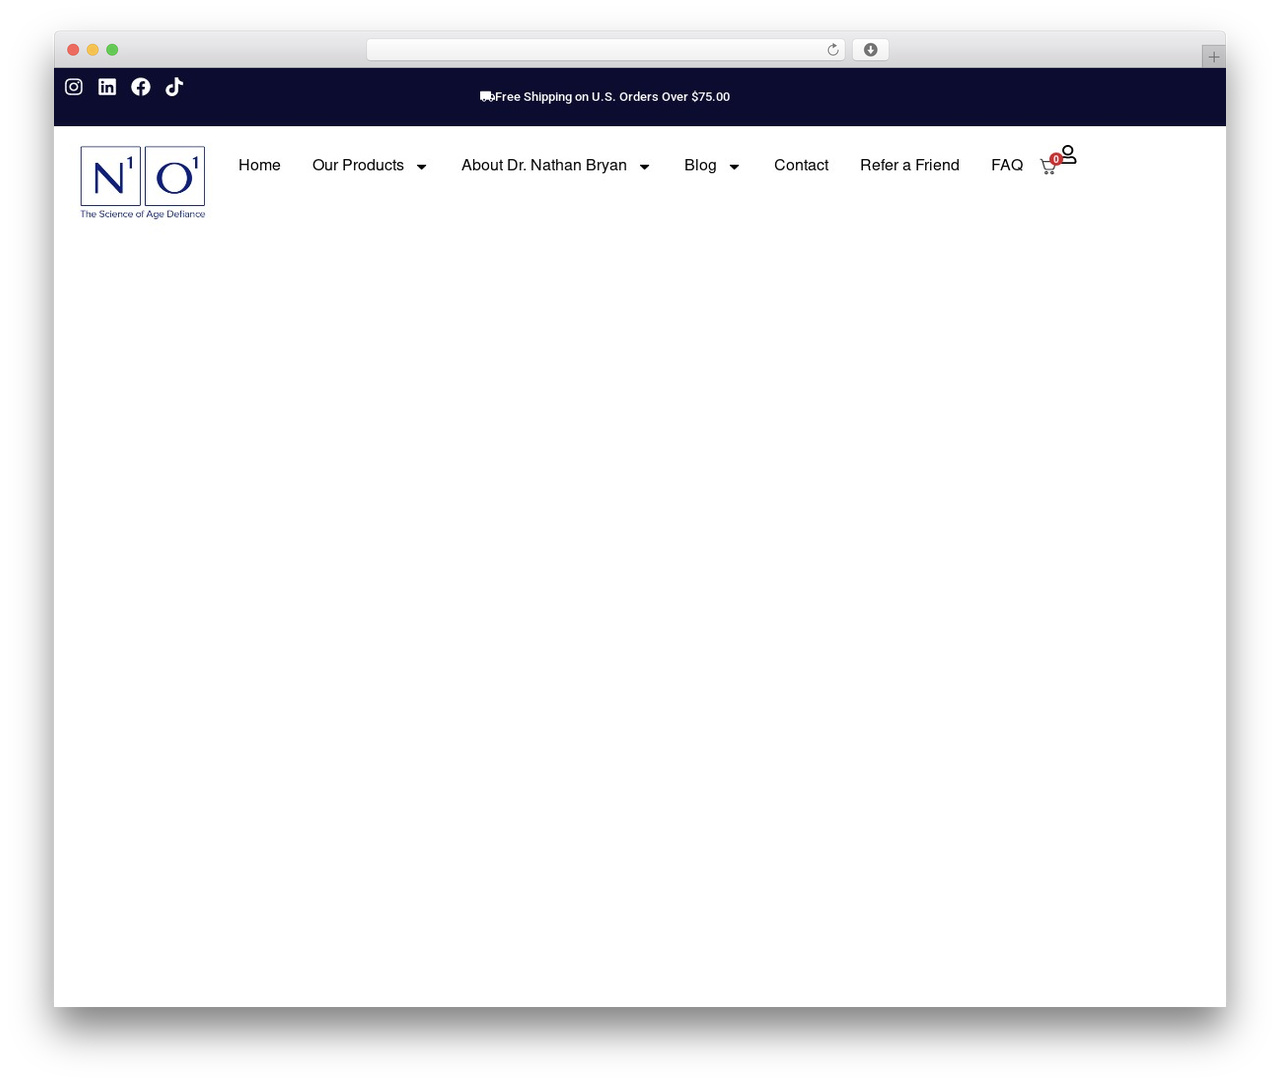Add a new browser tab
Screen dimensions: 1280x1084
coord(1213,57)
